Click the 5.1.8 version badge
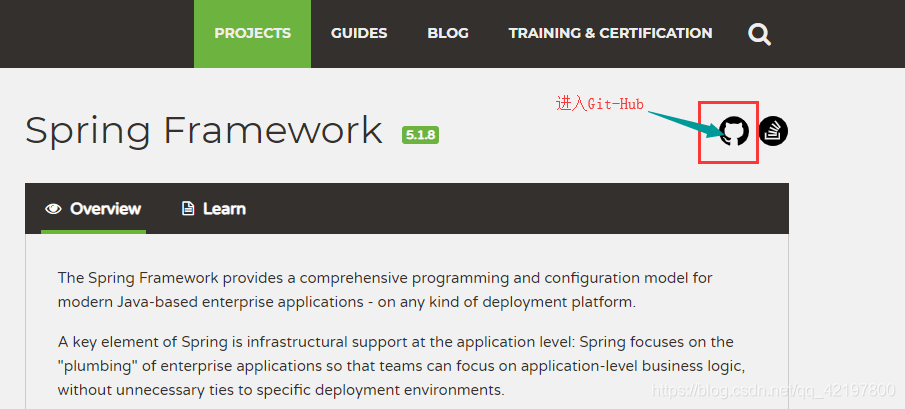905x409 pixels. (420, 136)
